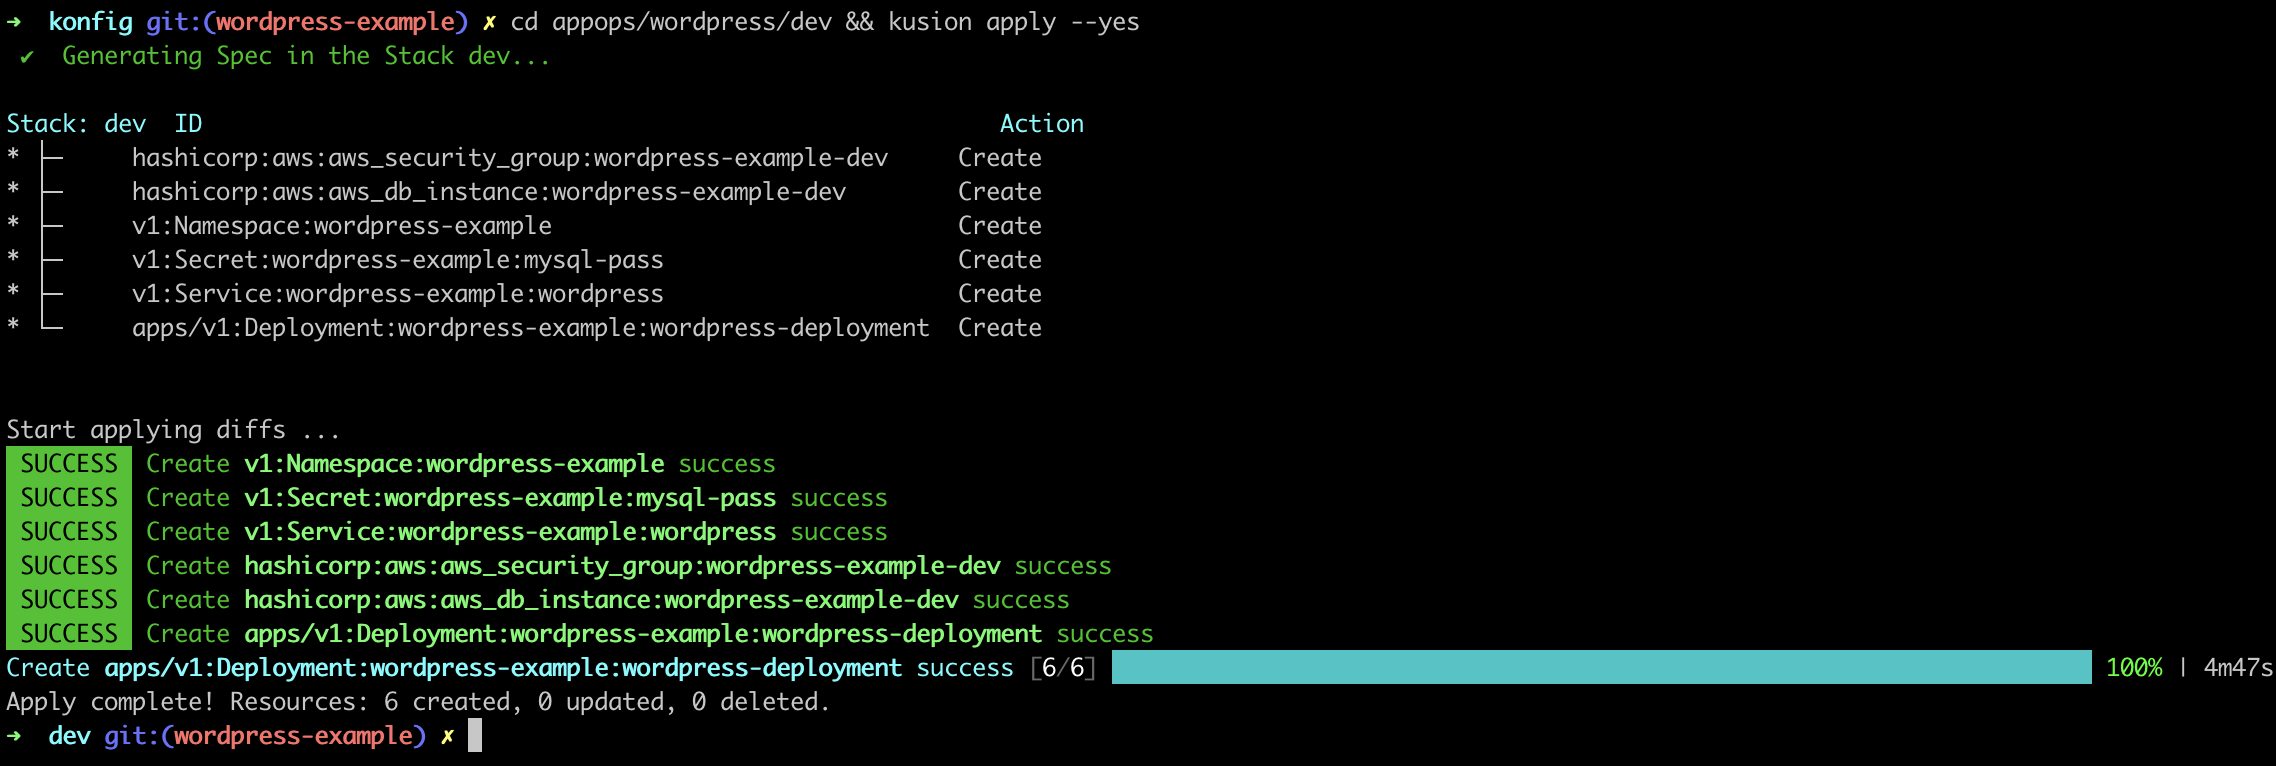
Task: Click the yellow ✗ after the konfig git branch
Action: pos(489,22)
